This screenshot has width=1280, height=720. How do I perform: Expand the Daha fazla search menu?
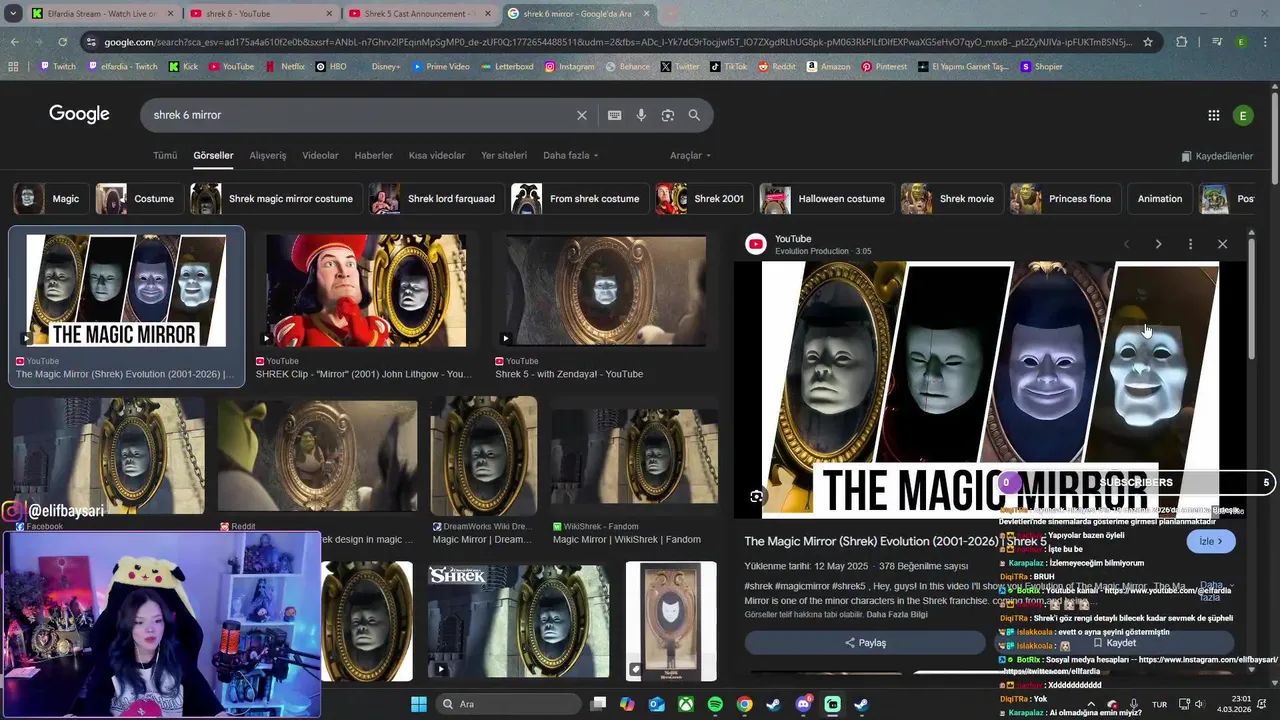coord(570,156)
